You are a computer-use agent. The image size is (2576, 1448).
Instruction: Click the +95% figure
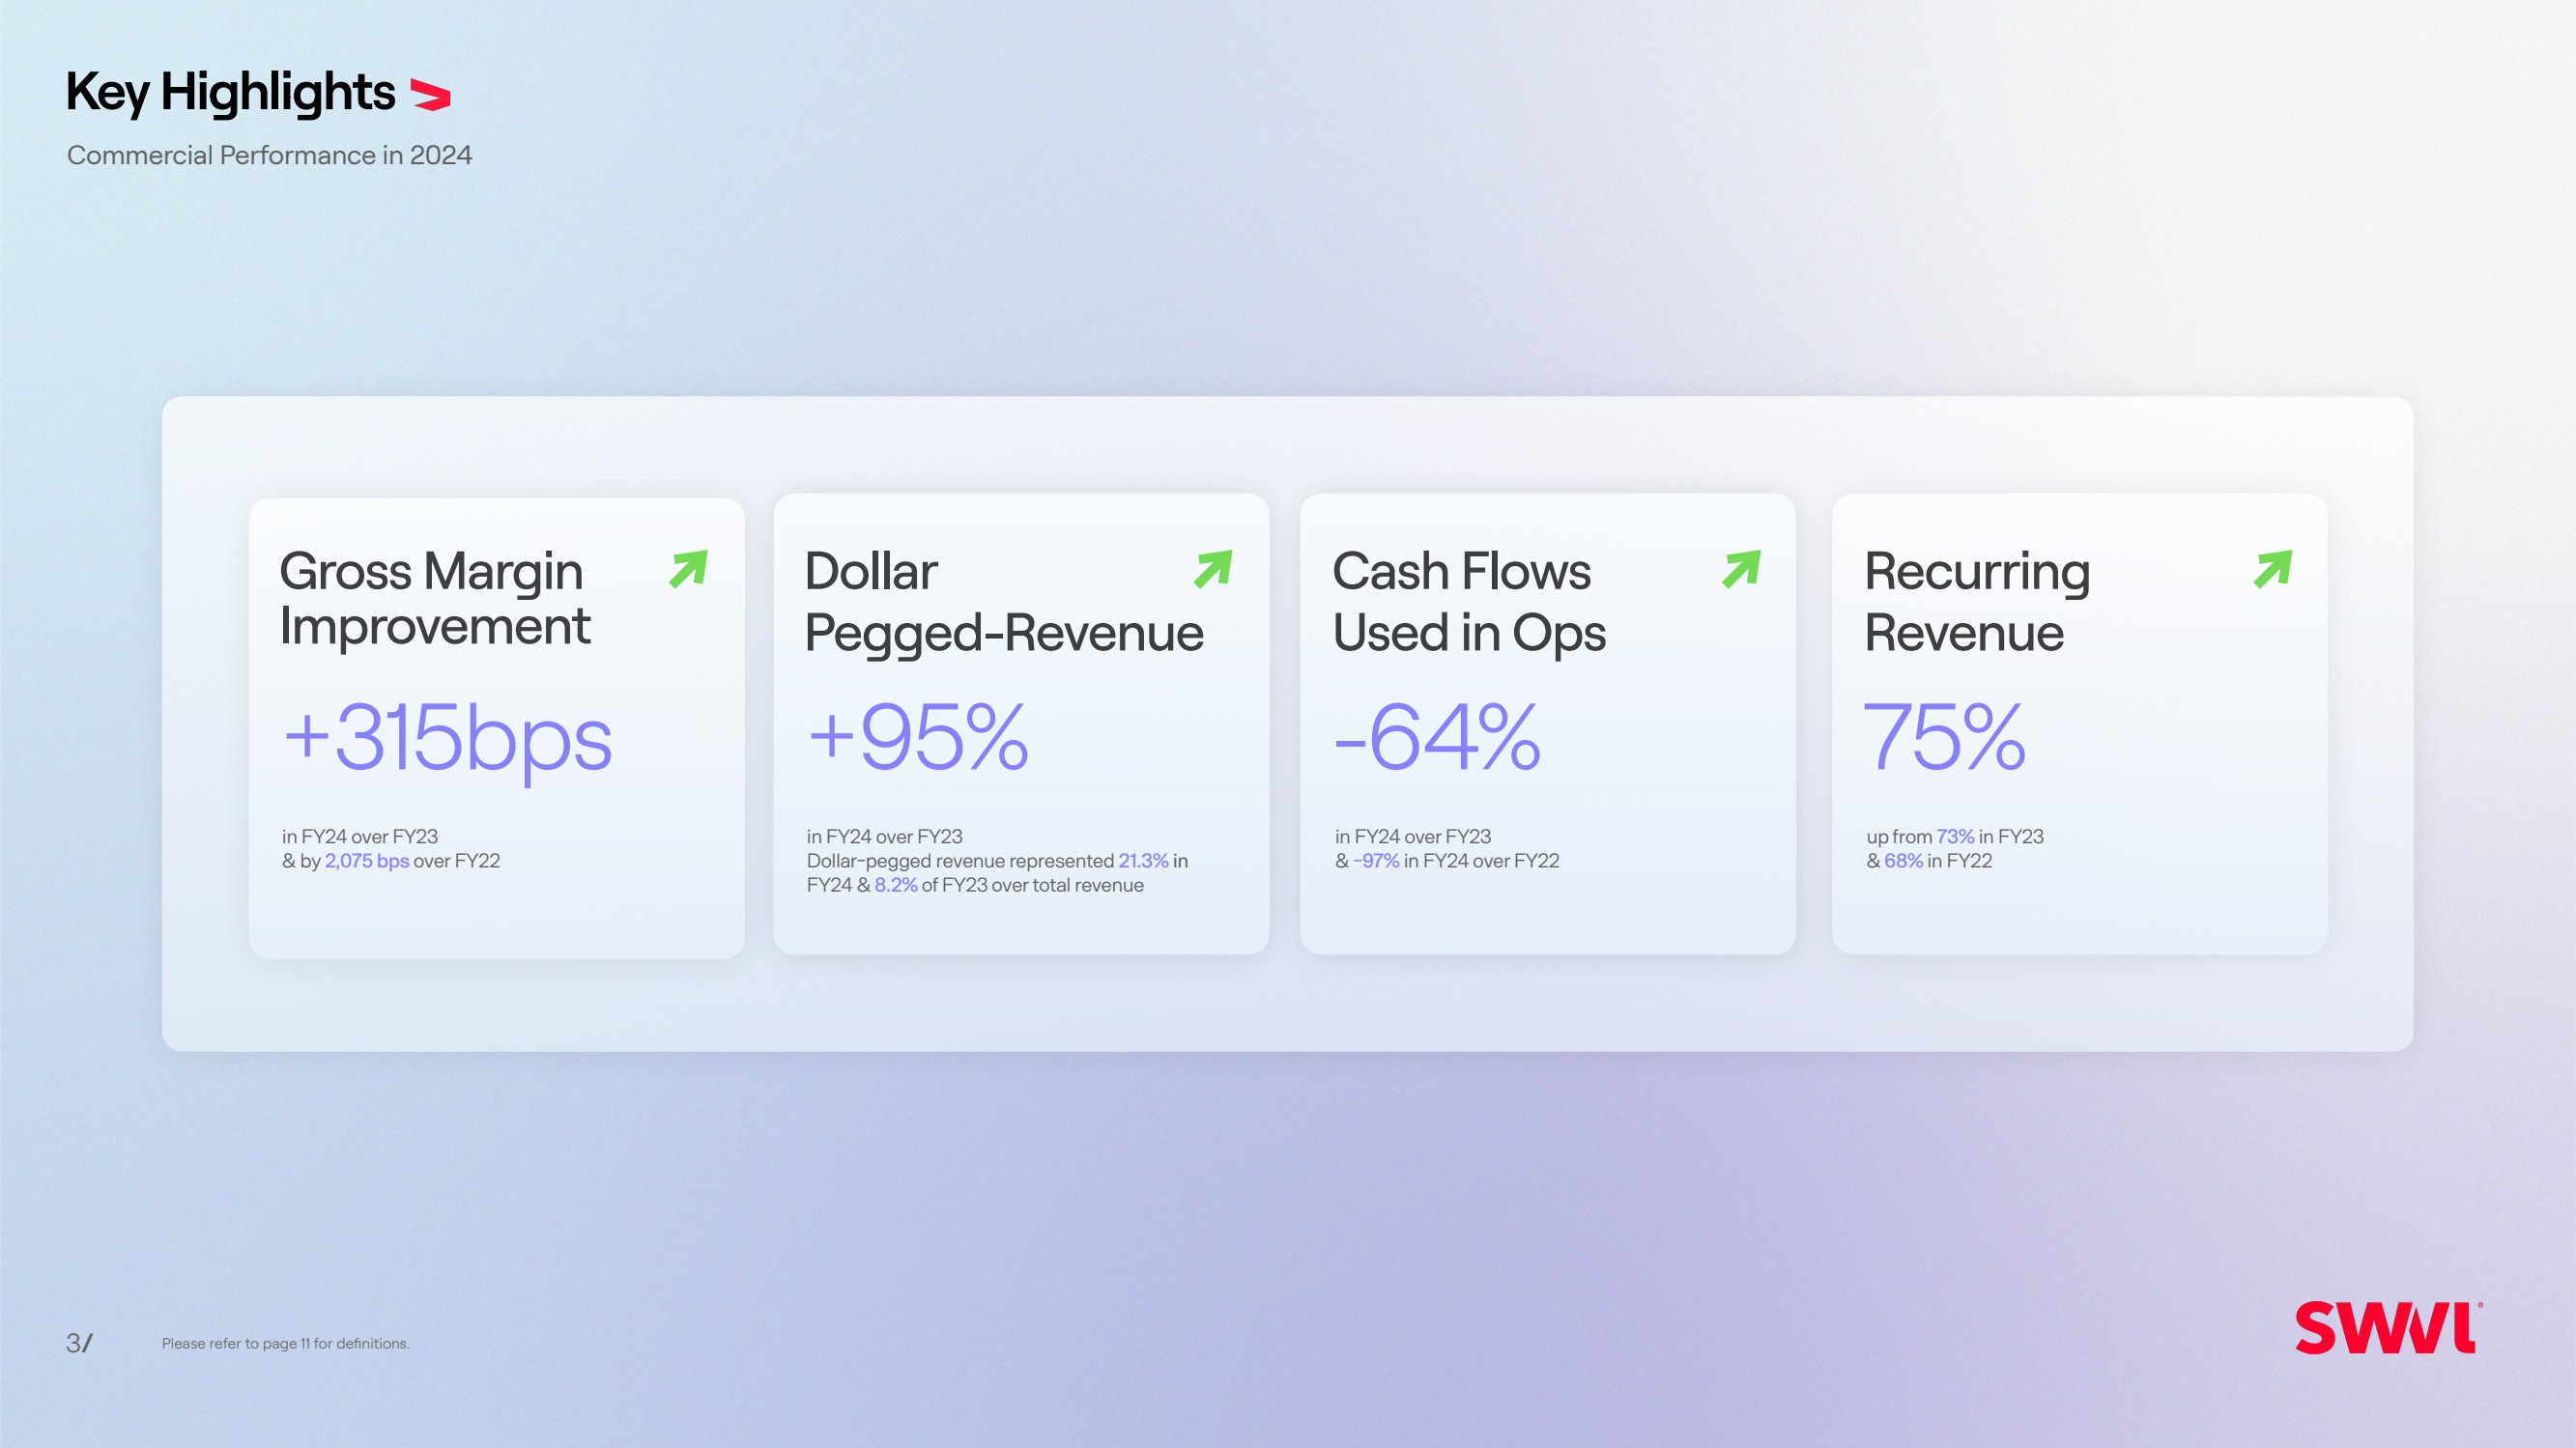tap(917, 738)
